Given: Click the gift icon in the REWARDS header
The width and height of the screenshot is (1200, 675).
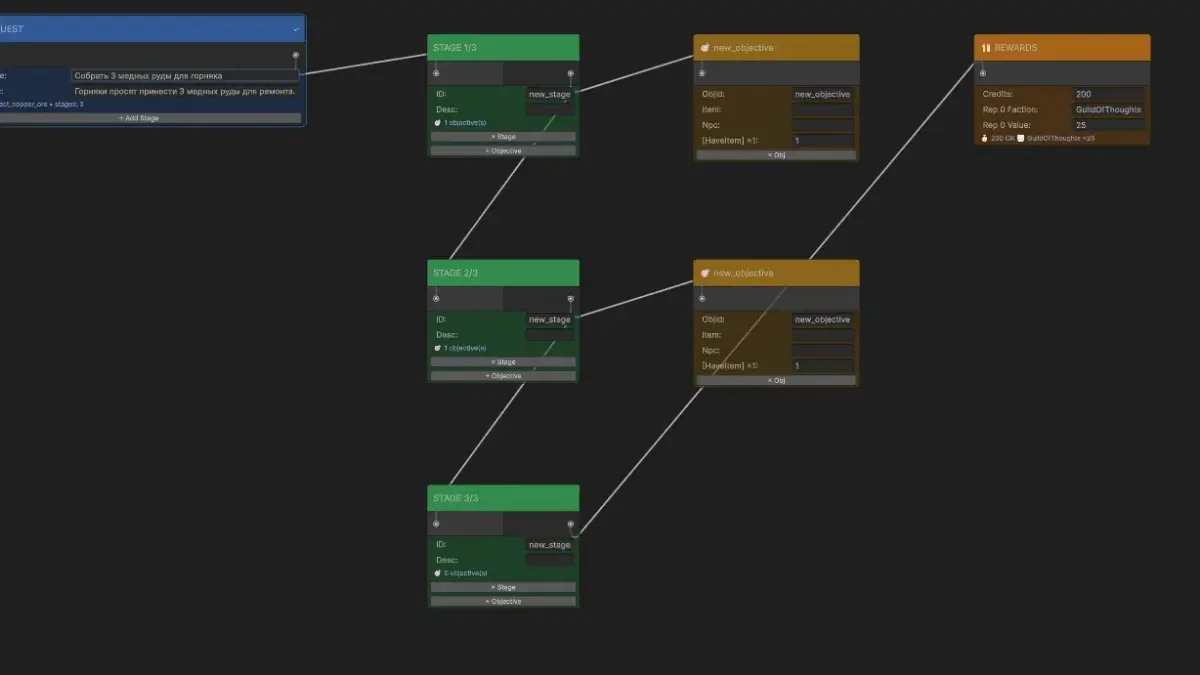Looking at the screenshot, I should point(985,48).
